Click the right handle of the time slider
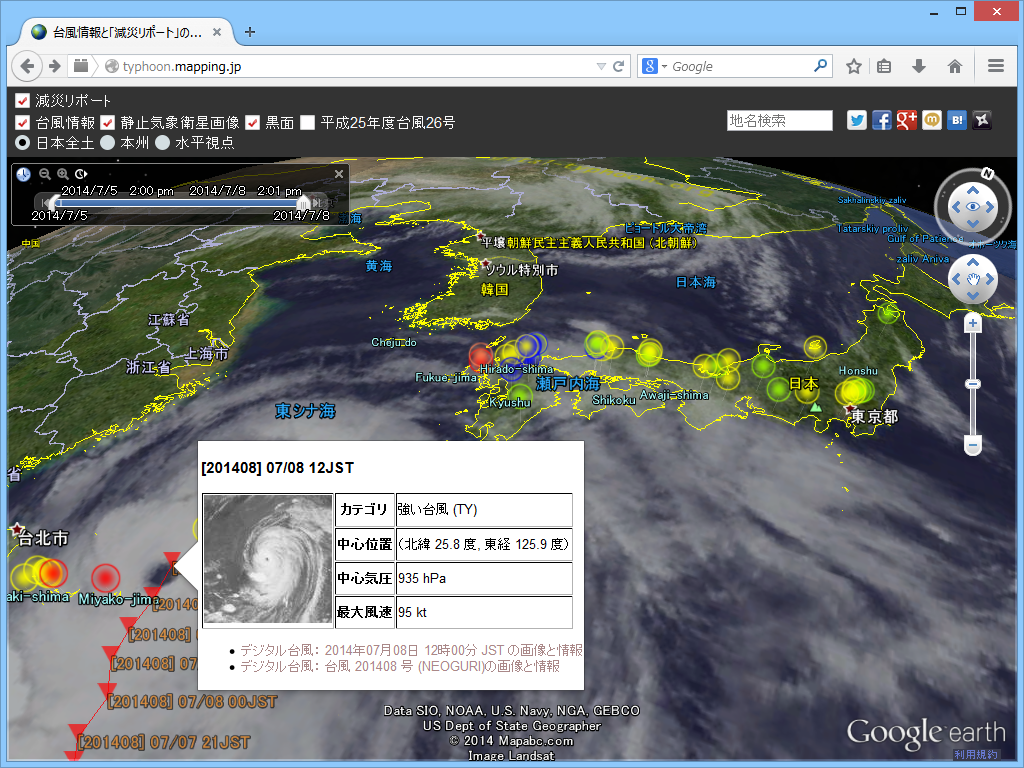 point(302,203)
